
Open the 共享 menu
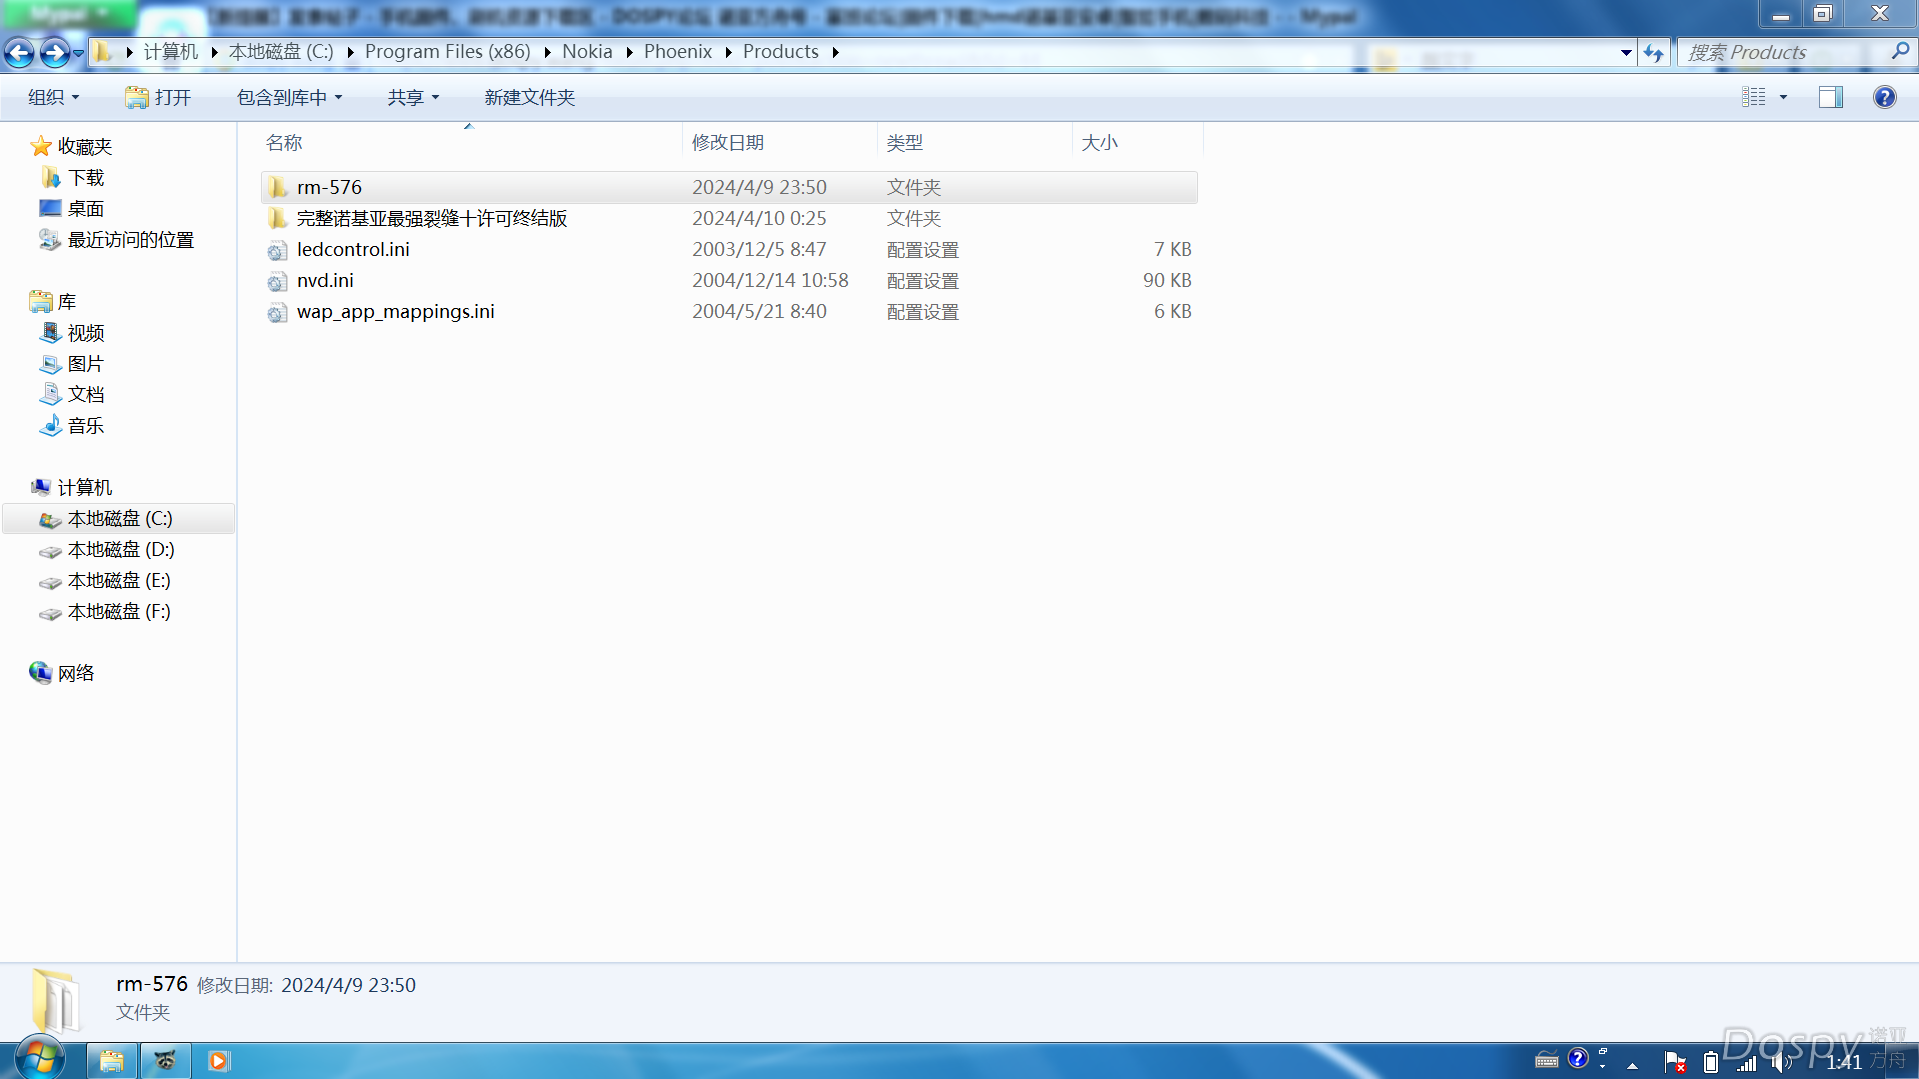[x=412, y=97]
